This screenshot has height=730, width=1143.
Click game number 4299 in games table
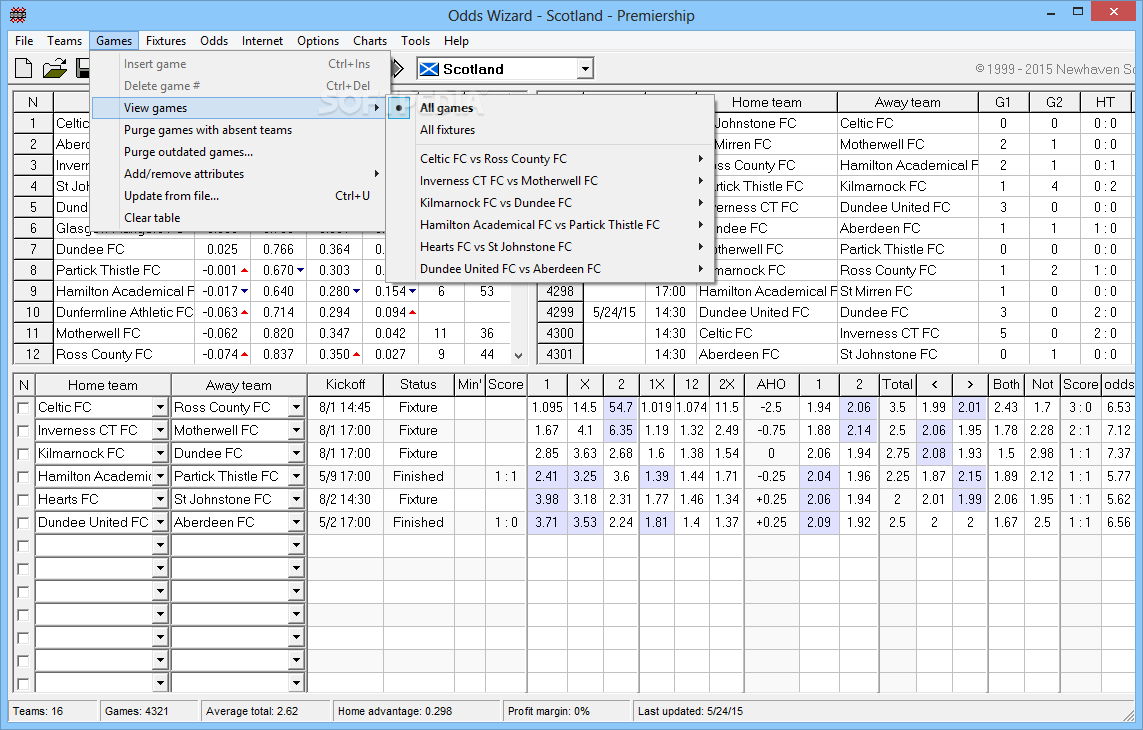560,312
